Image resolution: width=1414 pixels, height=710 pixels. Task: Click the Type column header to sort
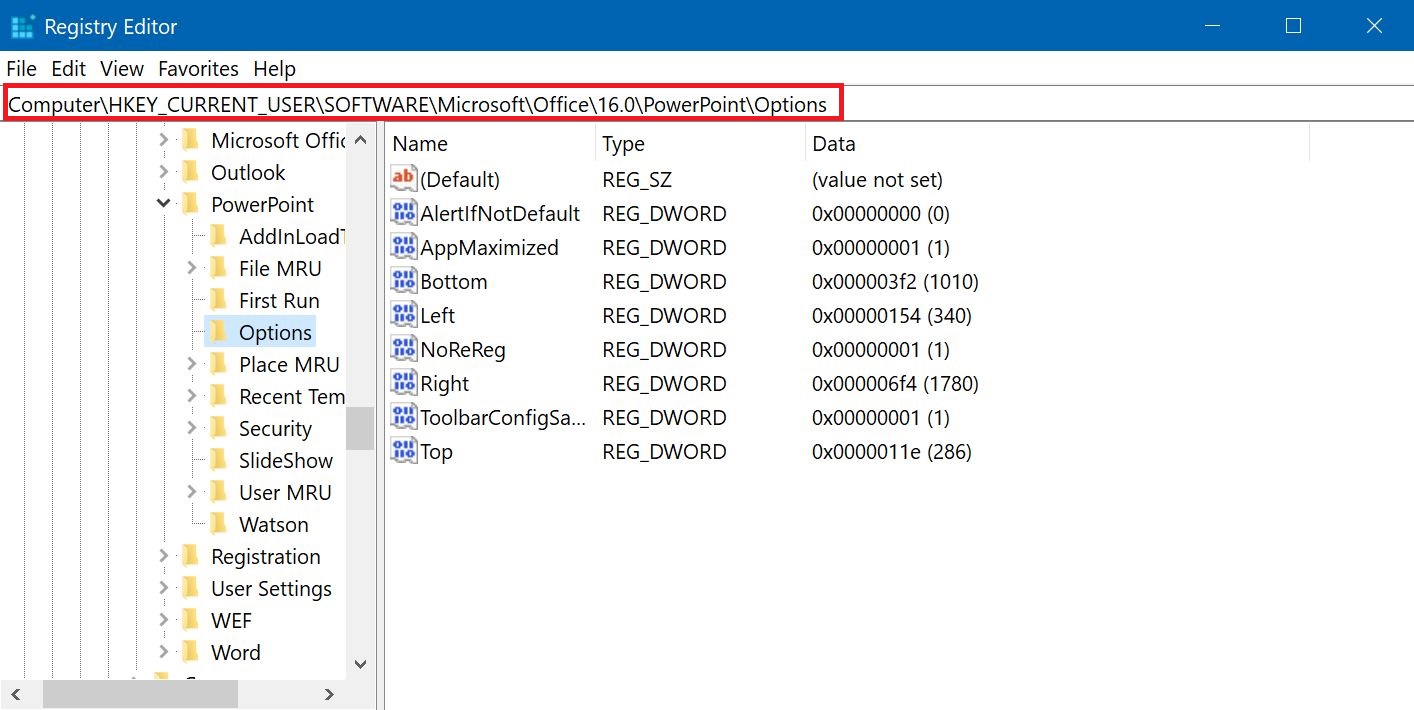[622, 143]
